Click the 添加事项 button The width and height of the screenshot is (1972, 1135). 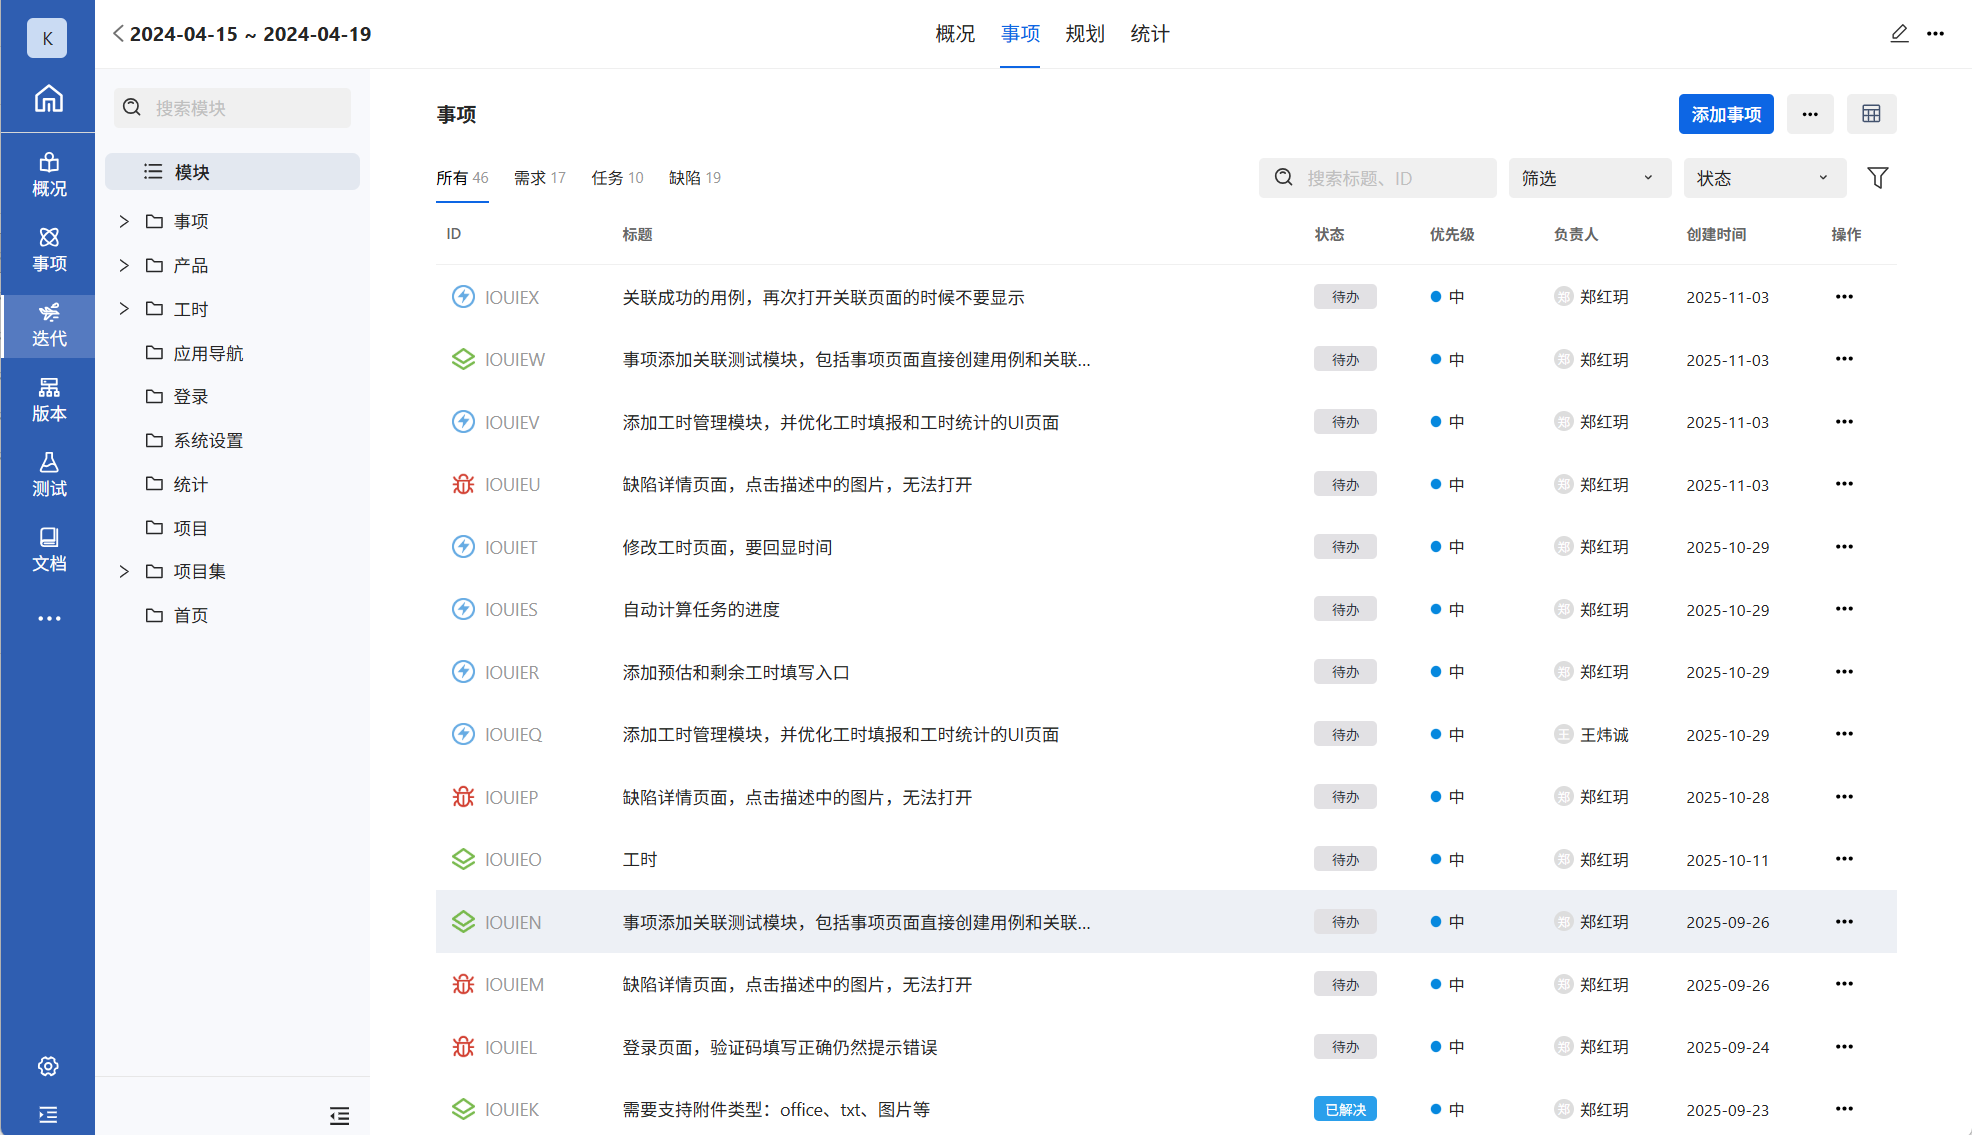(x=1725, y=114)
